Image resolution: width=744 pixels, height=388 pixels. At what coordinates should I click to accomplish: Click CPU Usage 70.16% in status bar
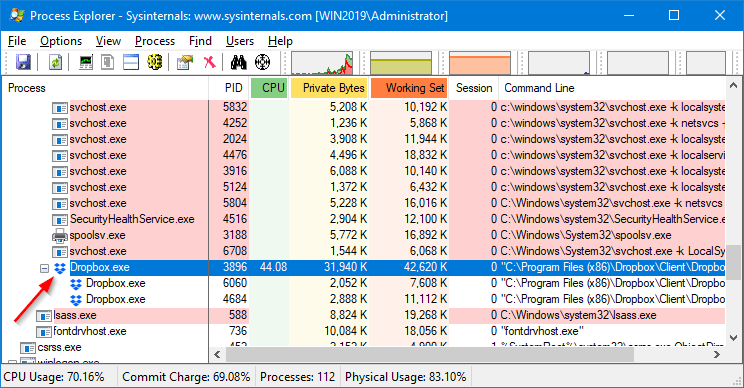tap(54, 377)
